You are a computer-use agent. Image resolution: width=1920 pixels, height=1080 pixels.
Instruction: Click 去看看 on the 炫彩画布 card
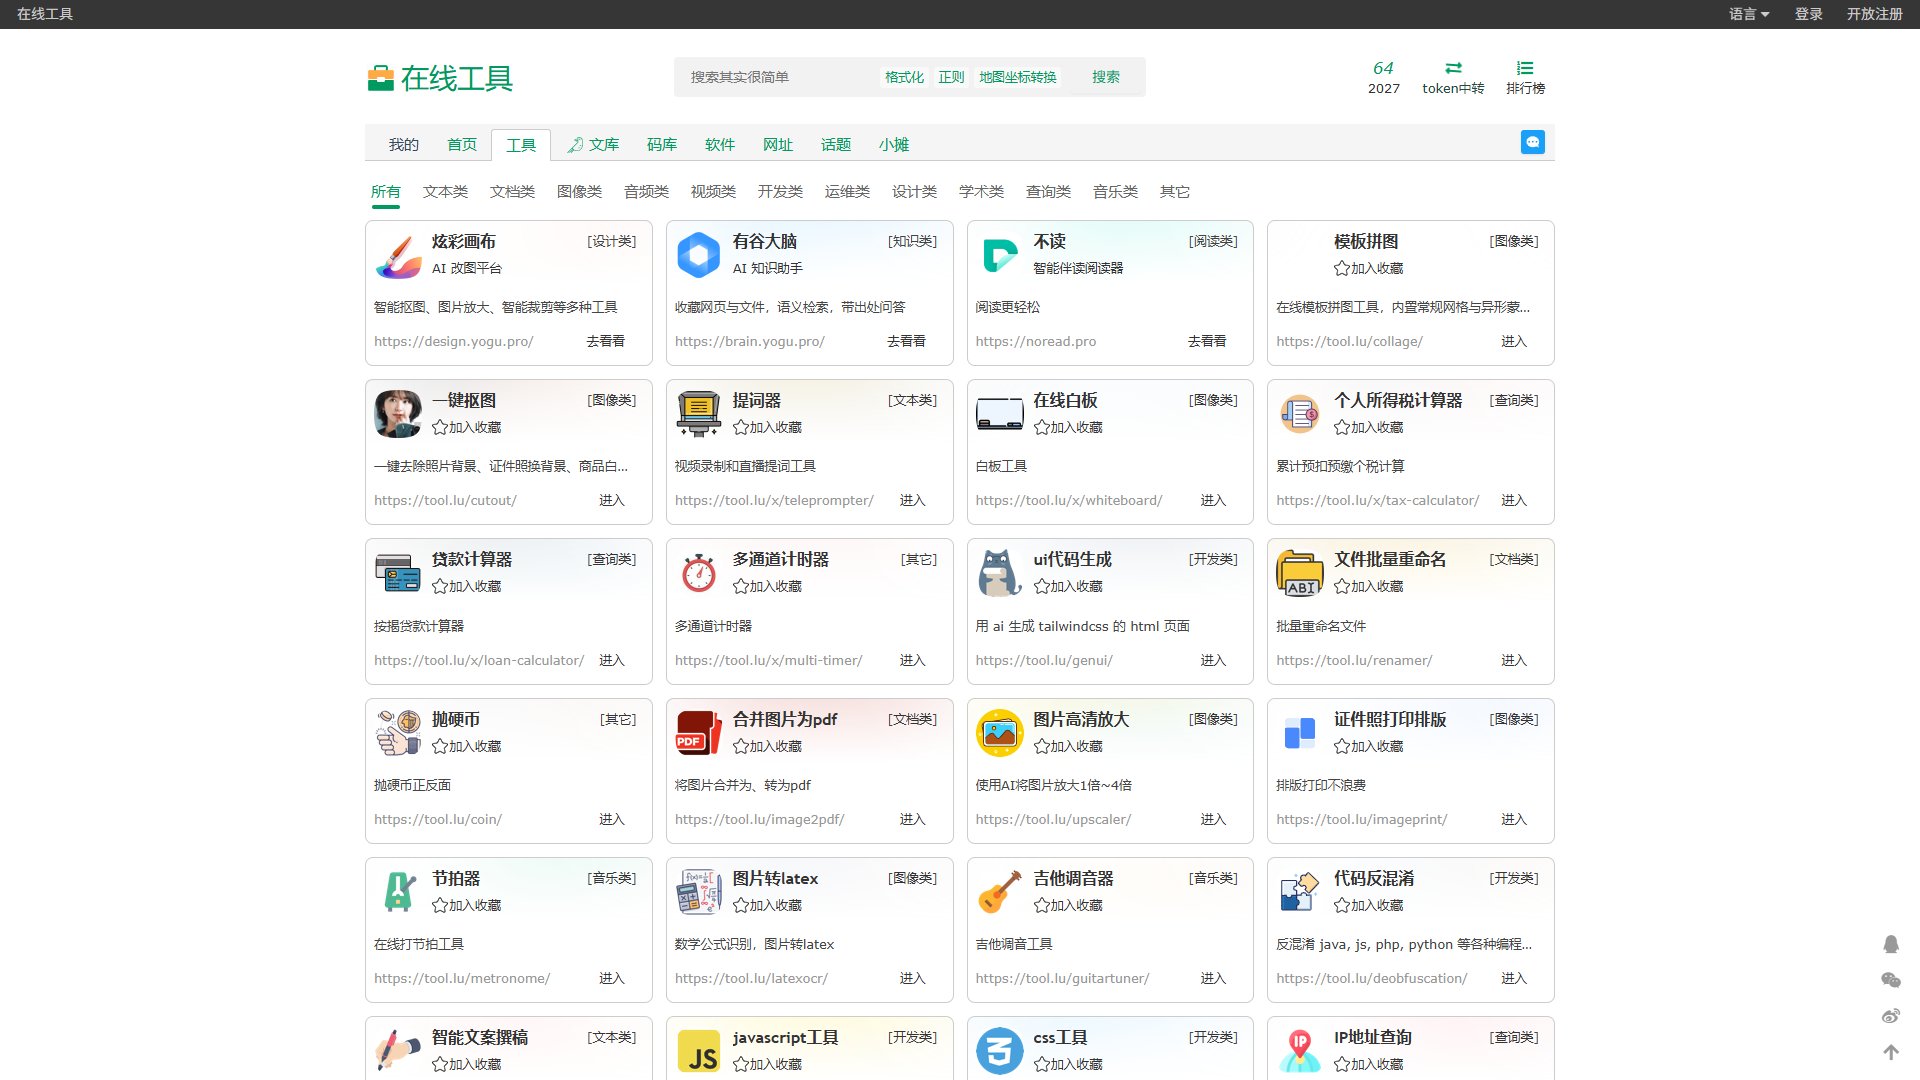click(605, 341)
